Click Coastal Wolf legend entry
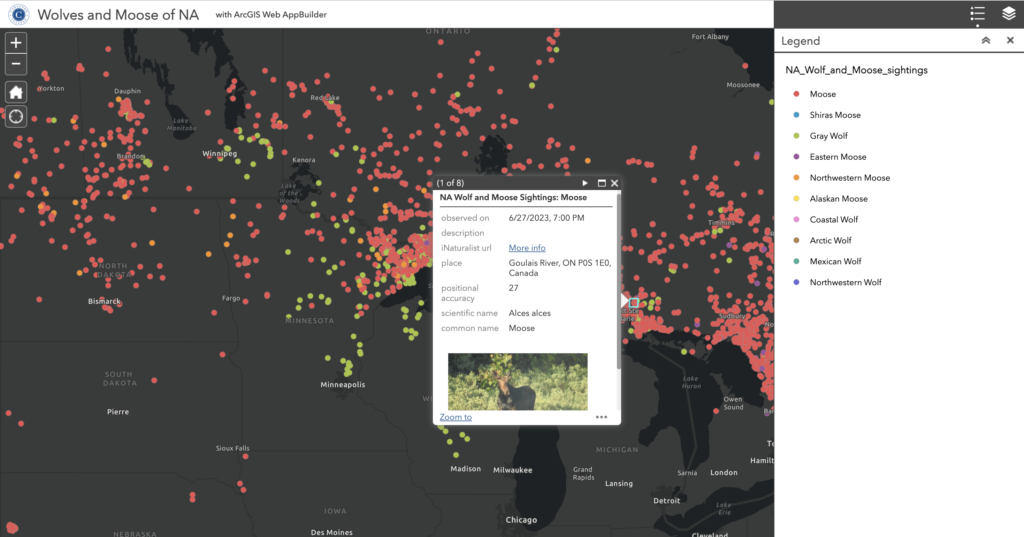Image resolution: width=1024 pixels, height=537 pixels. [834, 220]
